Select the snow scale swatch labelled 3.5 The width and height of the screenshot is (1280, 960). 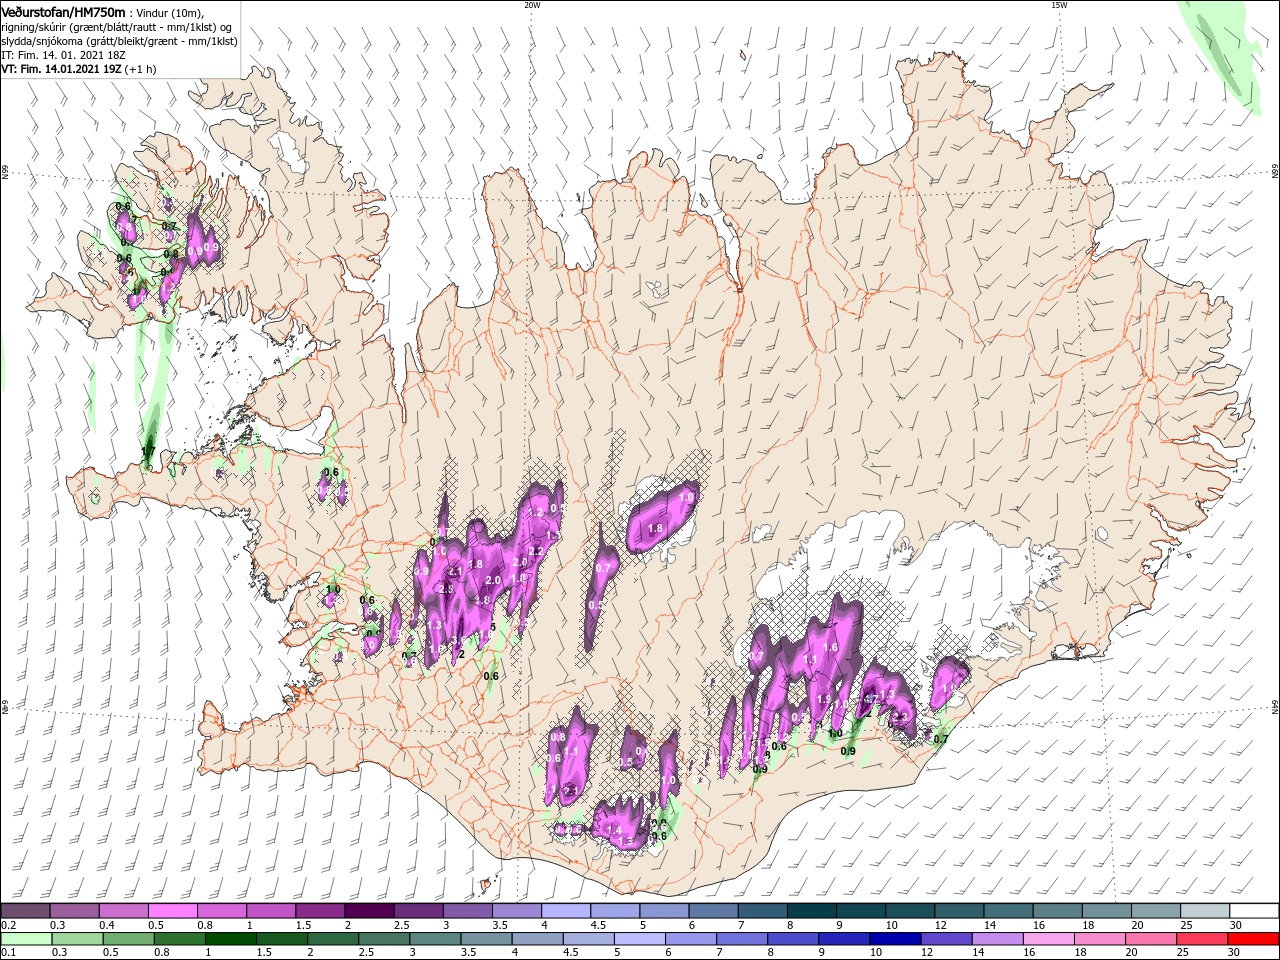(517, 911)
